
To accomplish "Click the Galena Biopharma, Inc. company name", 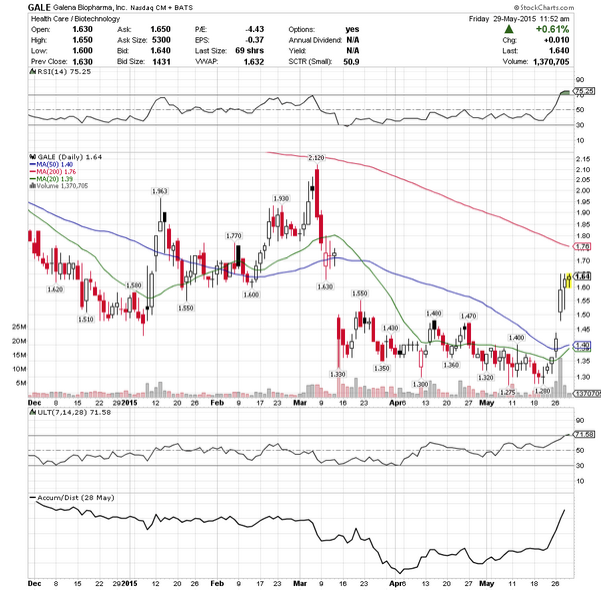I will (x=90, y=8).
